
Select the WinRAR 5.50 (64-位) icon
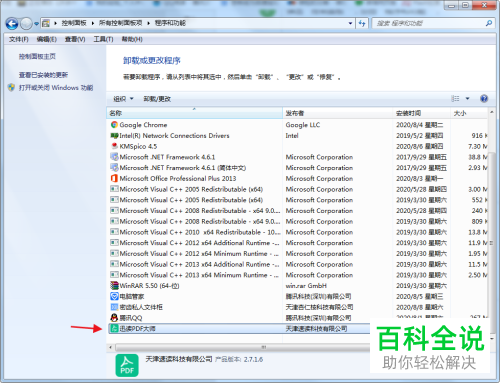[x=114, y=285]
